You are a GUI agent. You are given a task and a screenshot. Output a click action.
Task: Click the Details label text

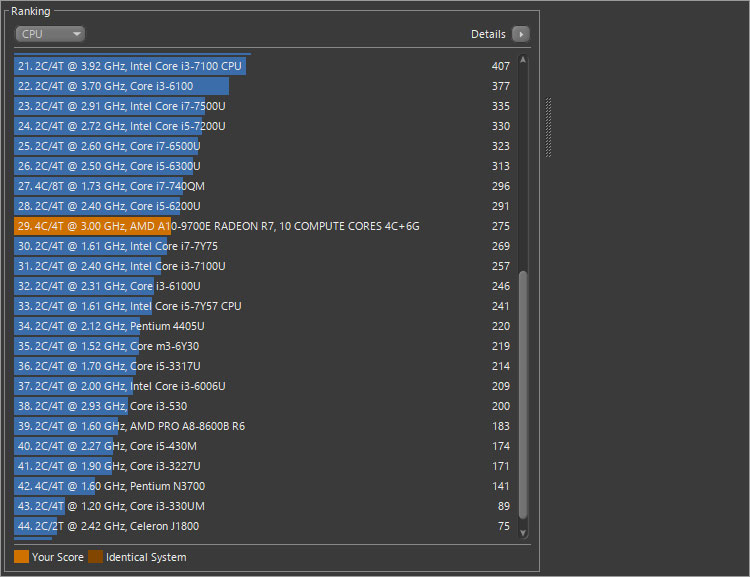[x=488, y=34]
